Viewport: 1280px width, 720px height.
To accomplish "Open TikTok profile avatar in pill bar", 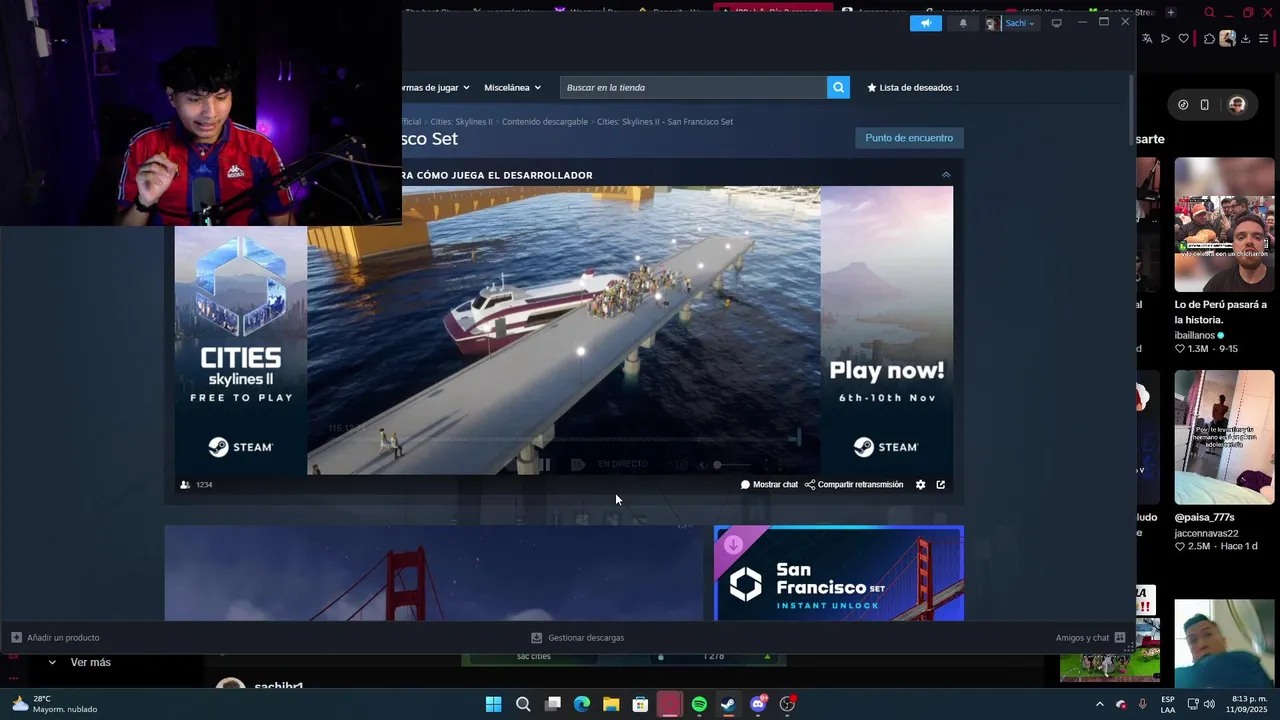I will click(1237, 105).
